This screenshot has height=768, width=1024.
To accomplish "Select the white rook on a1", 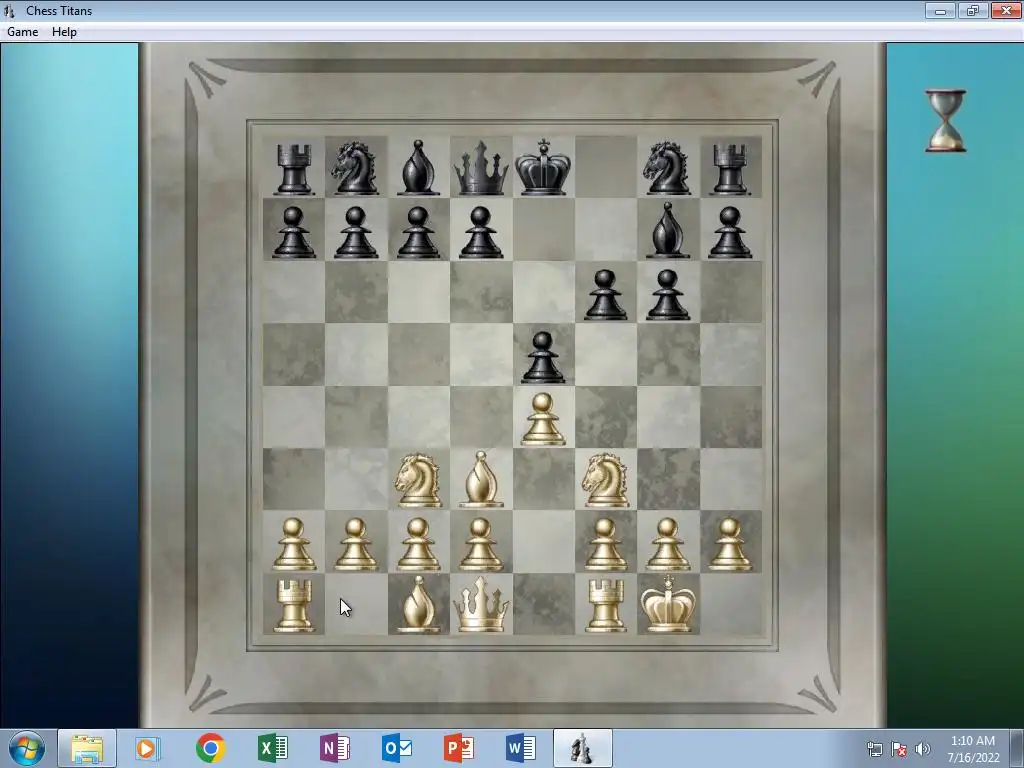I will pyautogui.click(x=294, y=607).
